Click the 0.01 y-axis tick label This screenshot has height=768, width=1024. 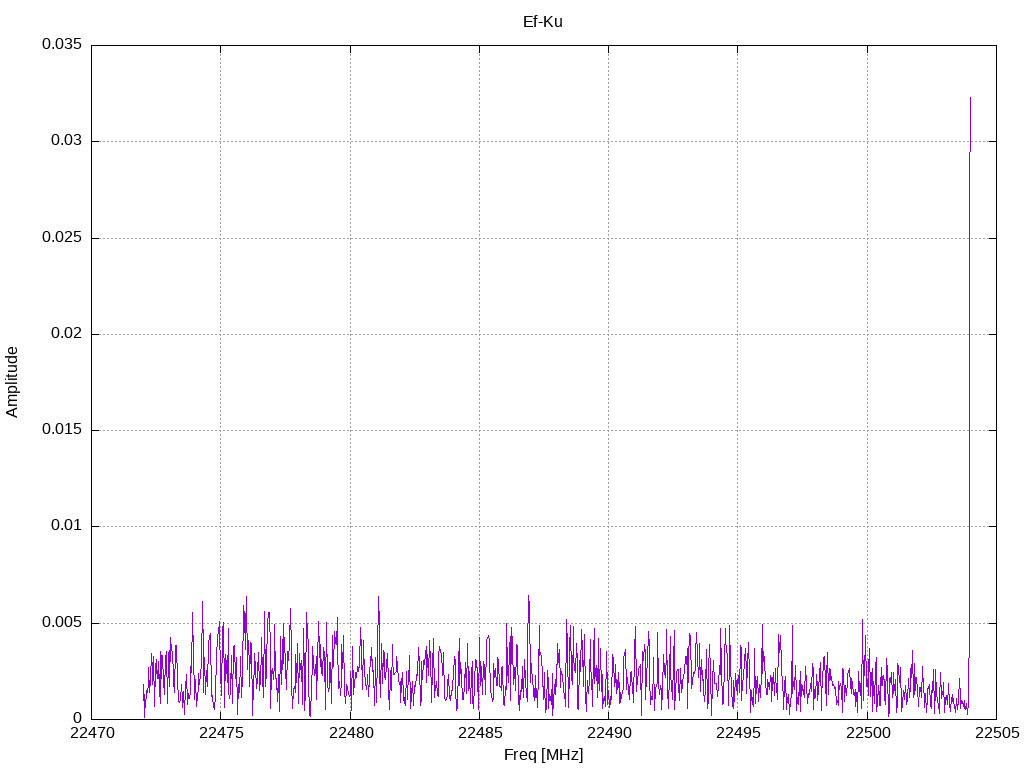point(67,525)
